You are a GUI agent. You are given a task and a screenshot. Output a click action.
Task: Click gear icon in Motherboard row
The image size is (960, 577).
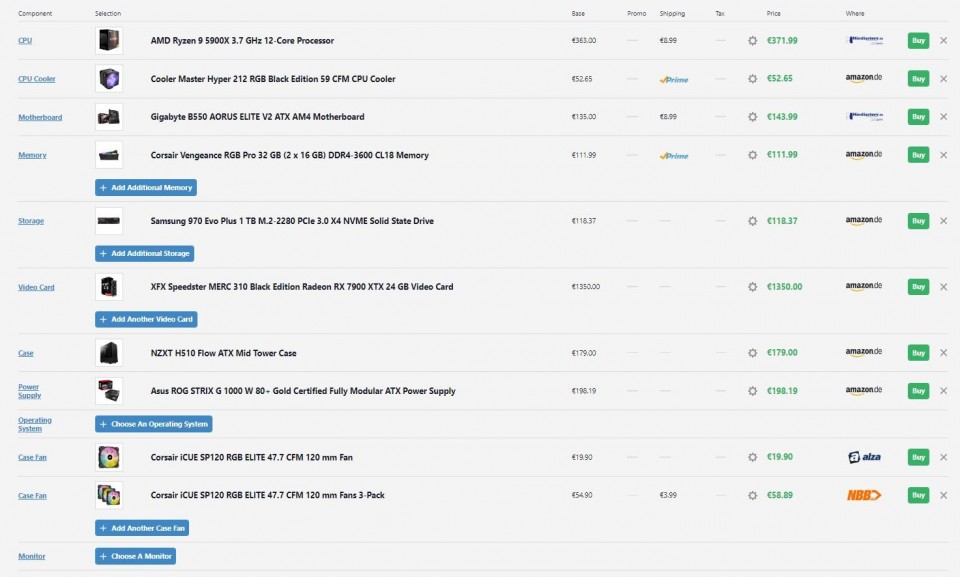(752, 116)
